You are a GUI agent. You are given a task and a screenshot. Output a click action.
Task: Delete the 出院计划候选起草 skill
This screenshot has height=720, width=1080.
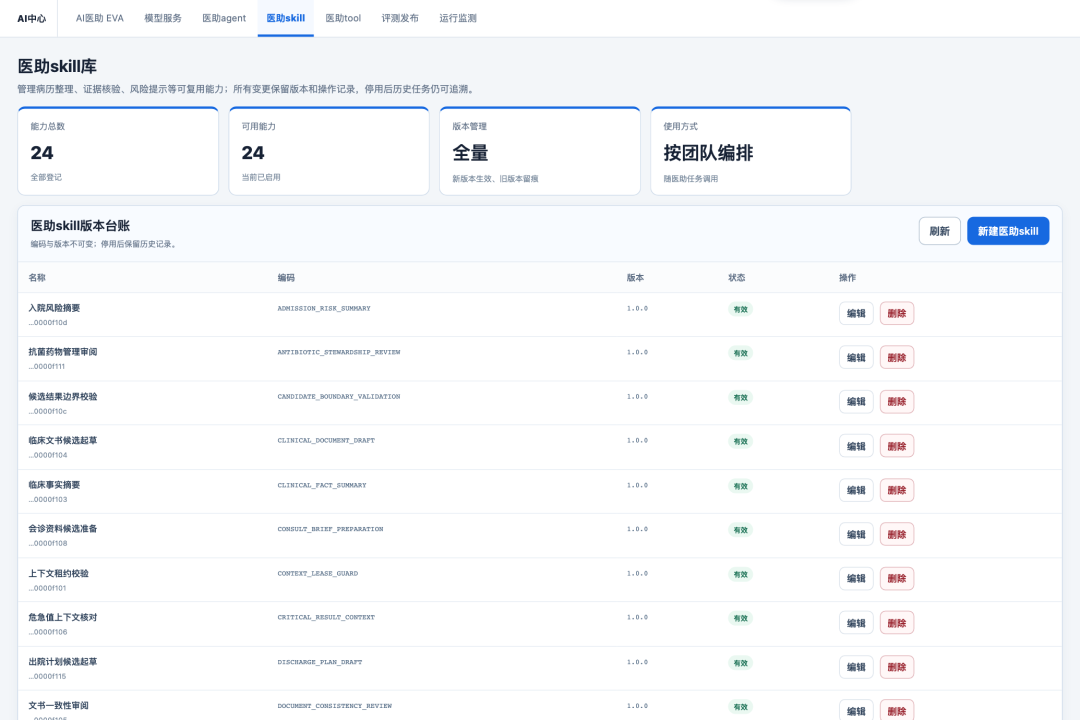tap(897, 667)
